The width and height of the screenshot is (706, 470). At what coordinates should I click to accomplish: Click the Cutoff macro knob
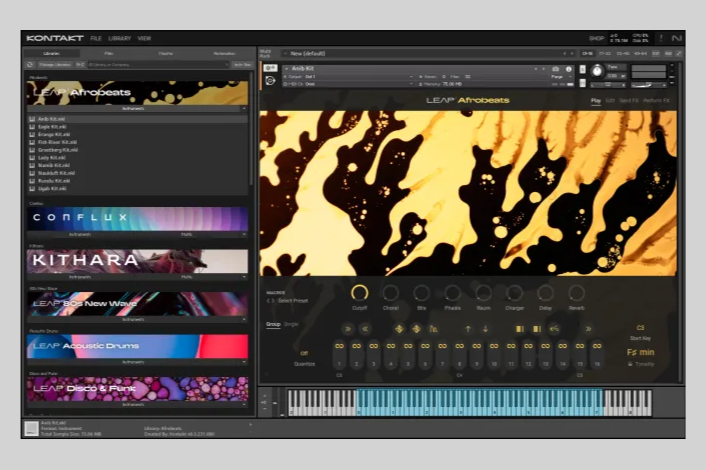pyautogui.click(x=359, y=293)
